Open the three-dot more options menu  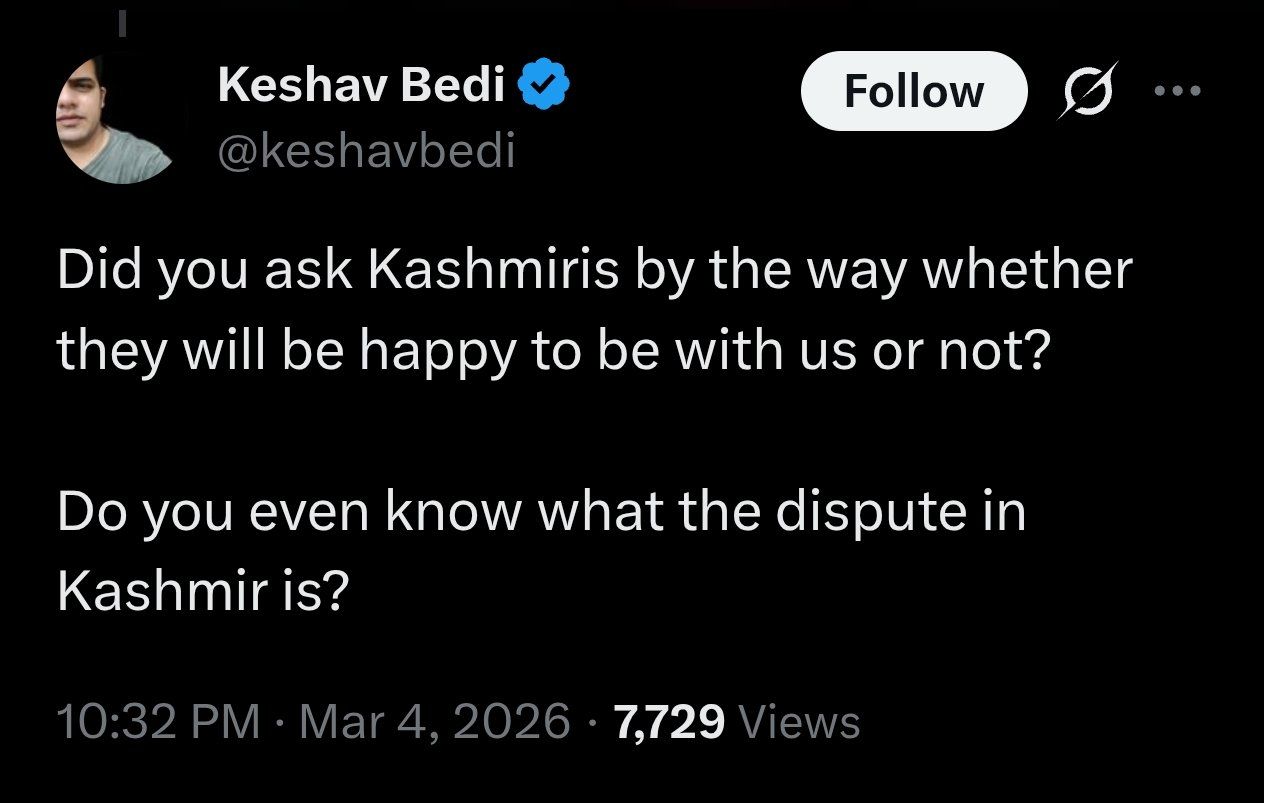[1176, 91]
